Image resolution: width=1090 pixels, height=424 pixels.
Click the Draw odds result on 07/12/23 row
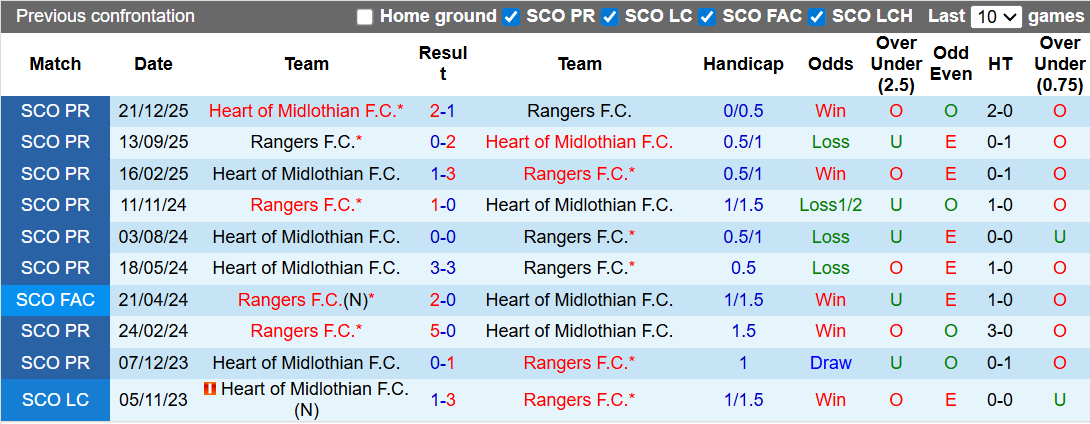(x=830, y=363)
